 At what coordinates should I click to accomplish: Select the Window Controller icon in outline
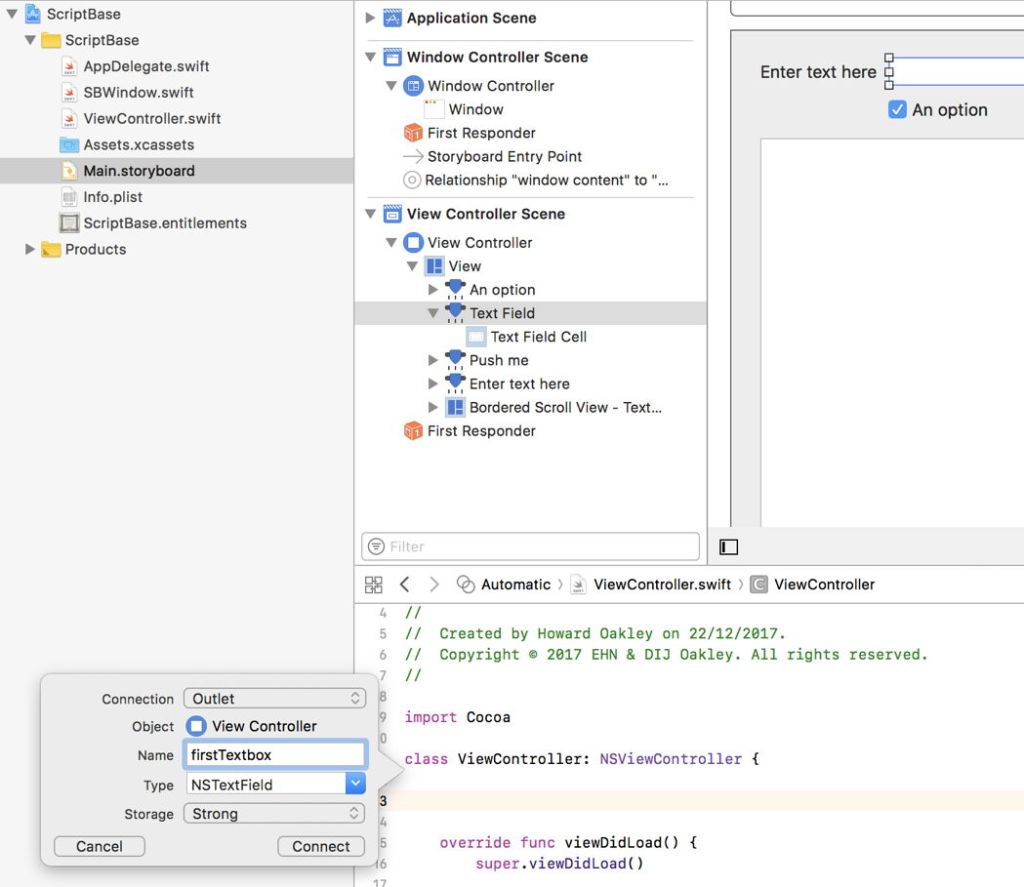point(413,86)
